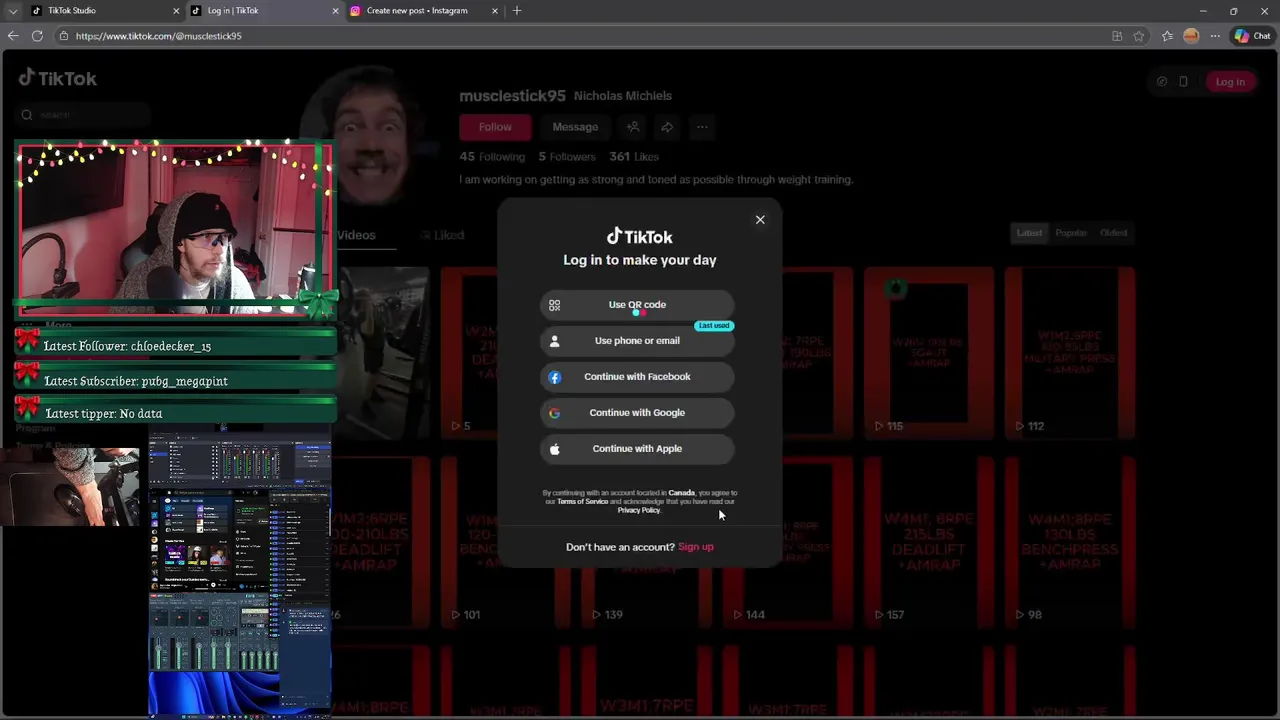View site information icon beside URL

click(64, 36)
